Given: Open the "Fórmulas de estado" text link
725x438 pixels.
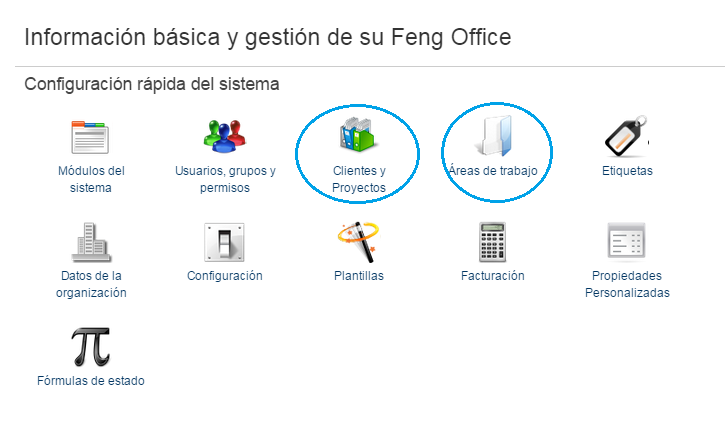Looking at the screenshot, I should point(91,381).
